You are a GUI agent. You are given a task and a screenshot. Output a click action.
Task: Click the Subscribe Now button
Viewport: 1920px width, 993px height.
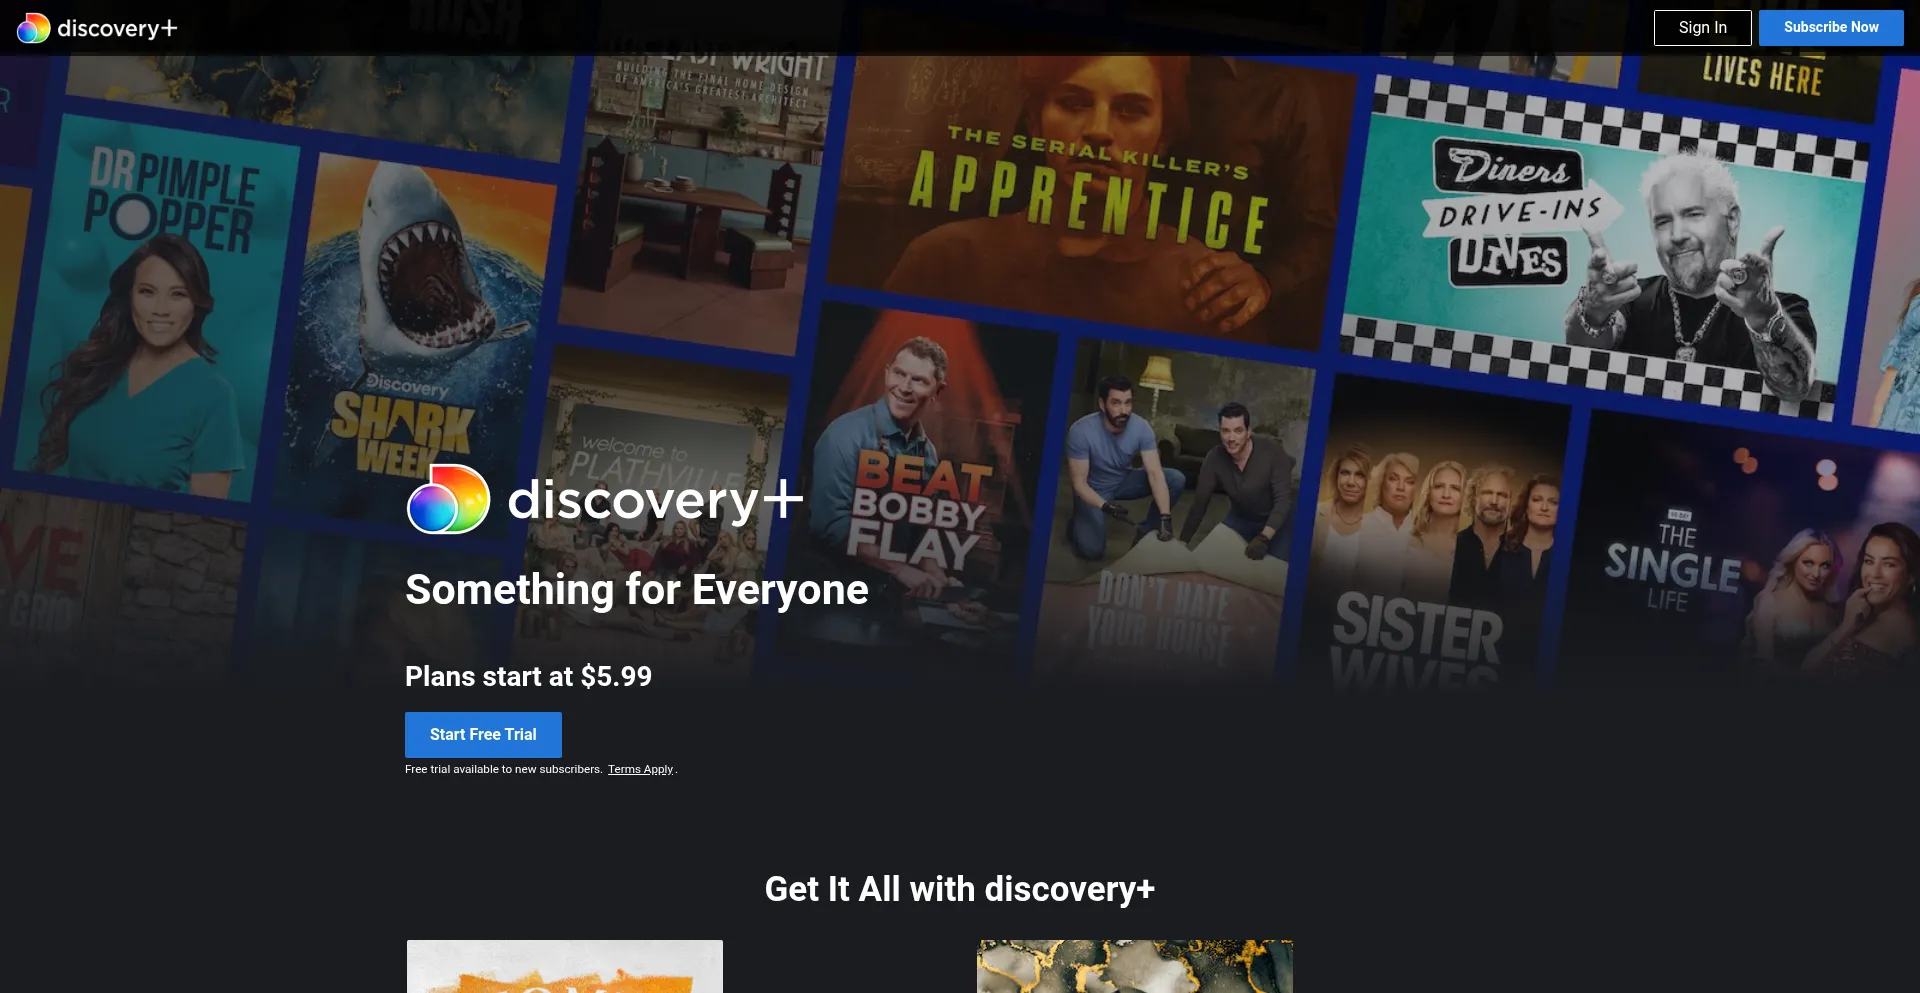(1831, 28)
